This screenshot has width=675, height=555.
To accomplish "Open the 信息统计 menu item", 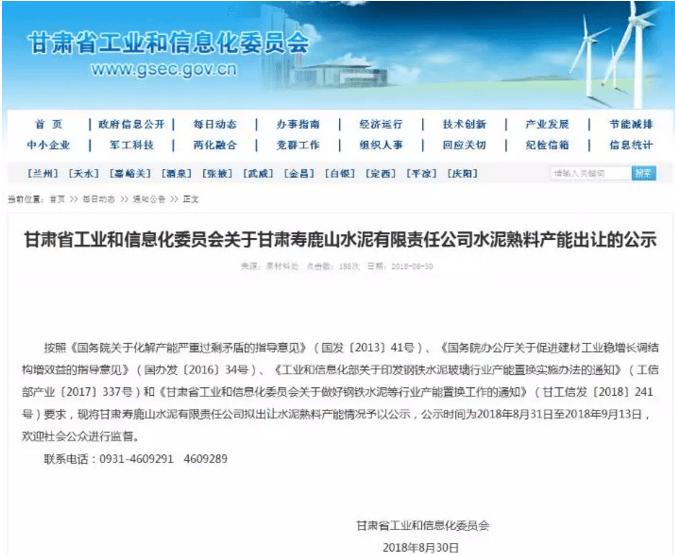I will (x=631, y=145).
